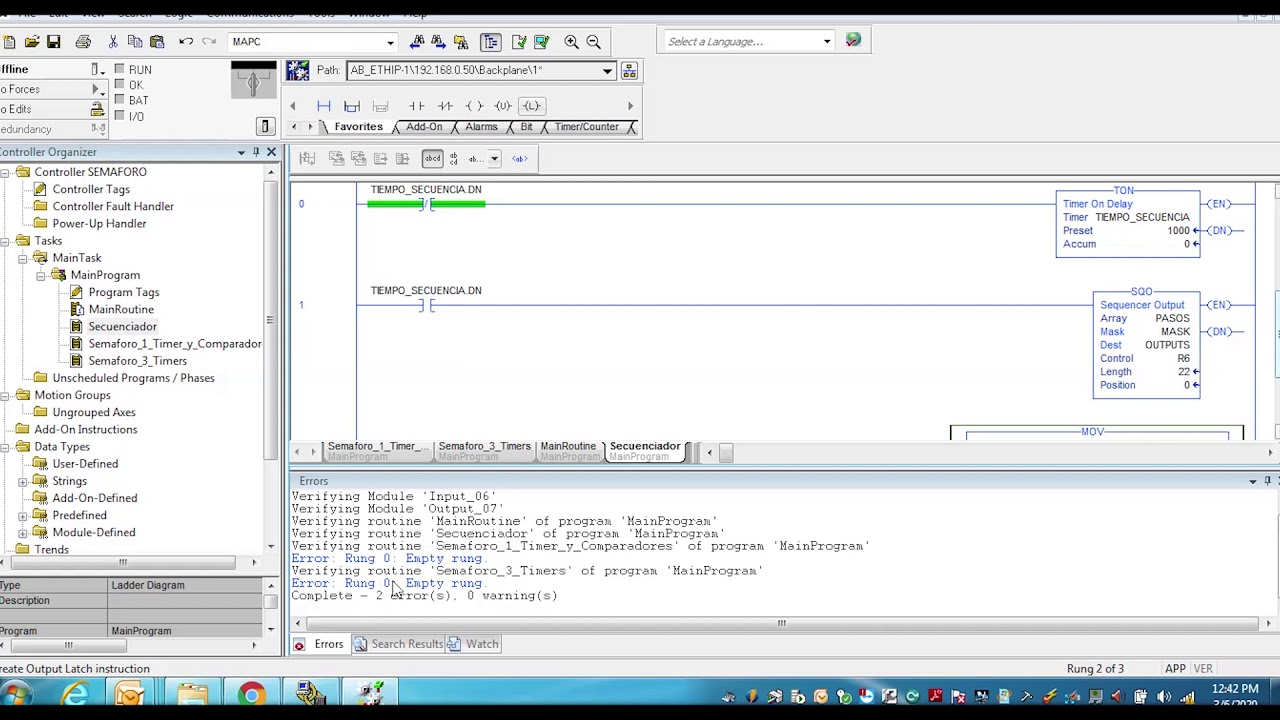
Task: Click the Paste clipboard icon
Action: [157, 42]
